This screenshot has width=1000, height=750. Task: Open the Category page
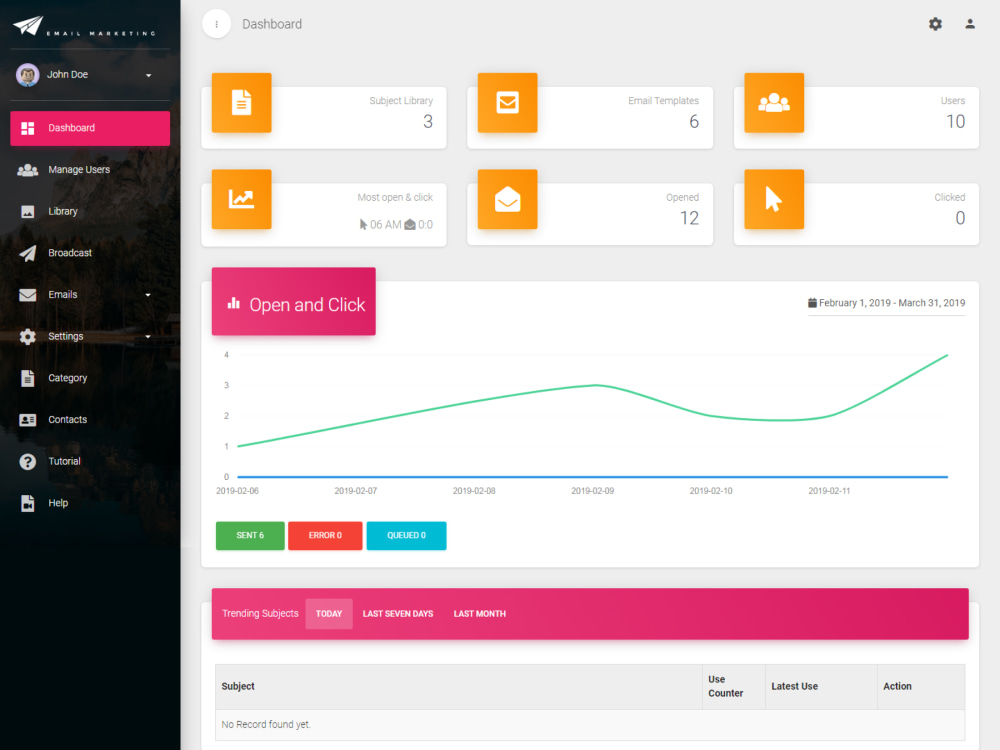68,378
